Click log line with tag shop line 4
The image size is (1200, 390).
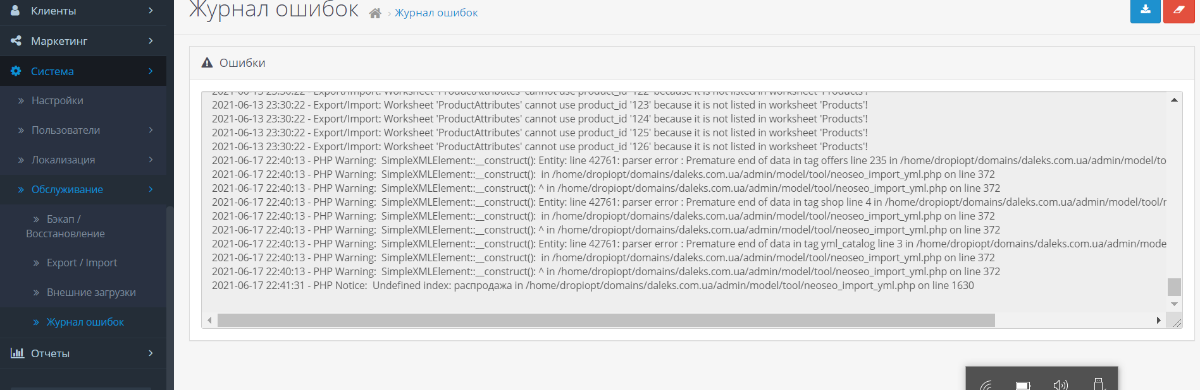(x=689, y=202)
